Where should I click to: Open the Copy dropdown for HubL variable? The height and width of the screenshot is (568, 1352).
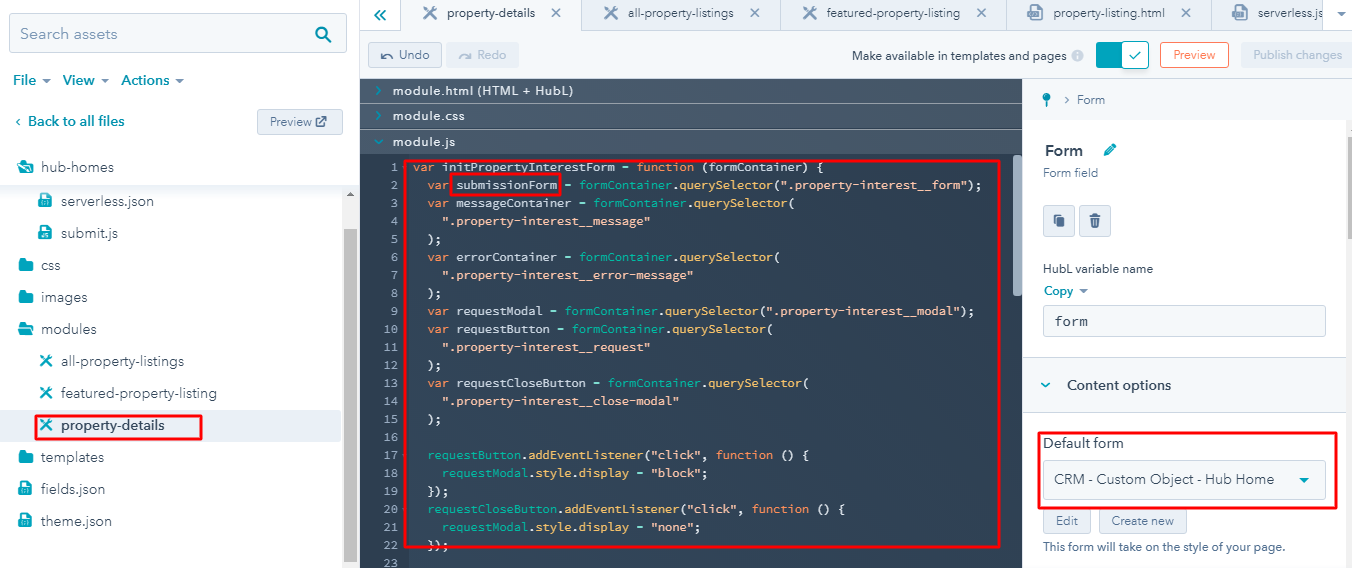point(1065,291)
